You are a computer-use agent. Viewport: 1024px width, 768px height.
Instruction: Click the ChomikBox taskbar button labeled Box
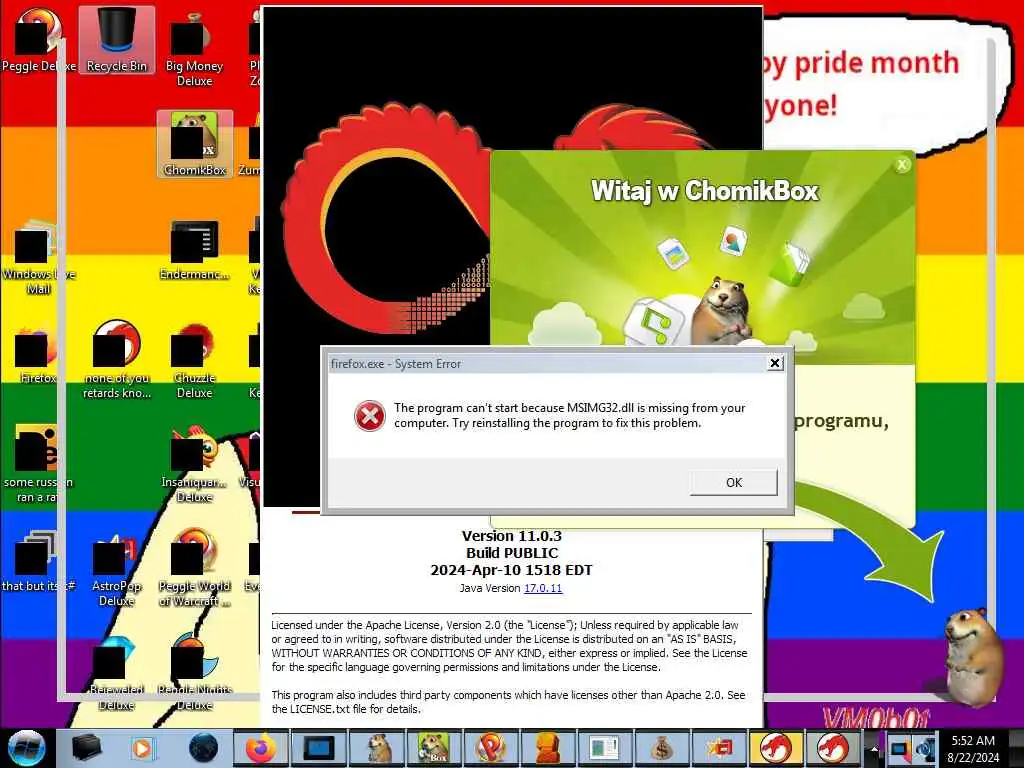(433, 748)
